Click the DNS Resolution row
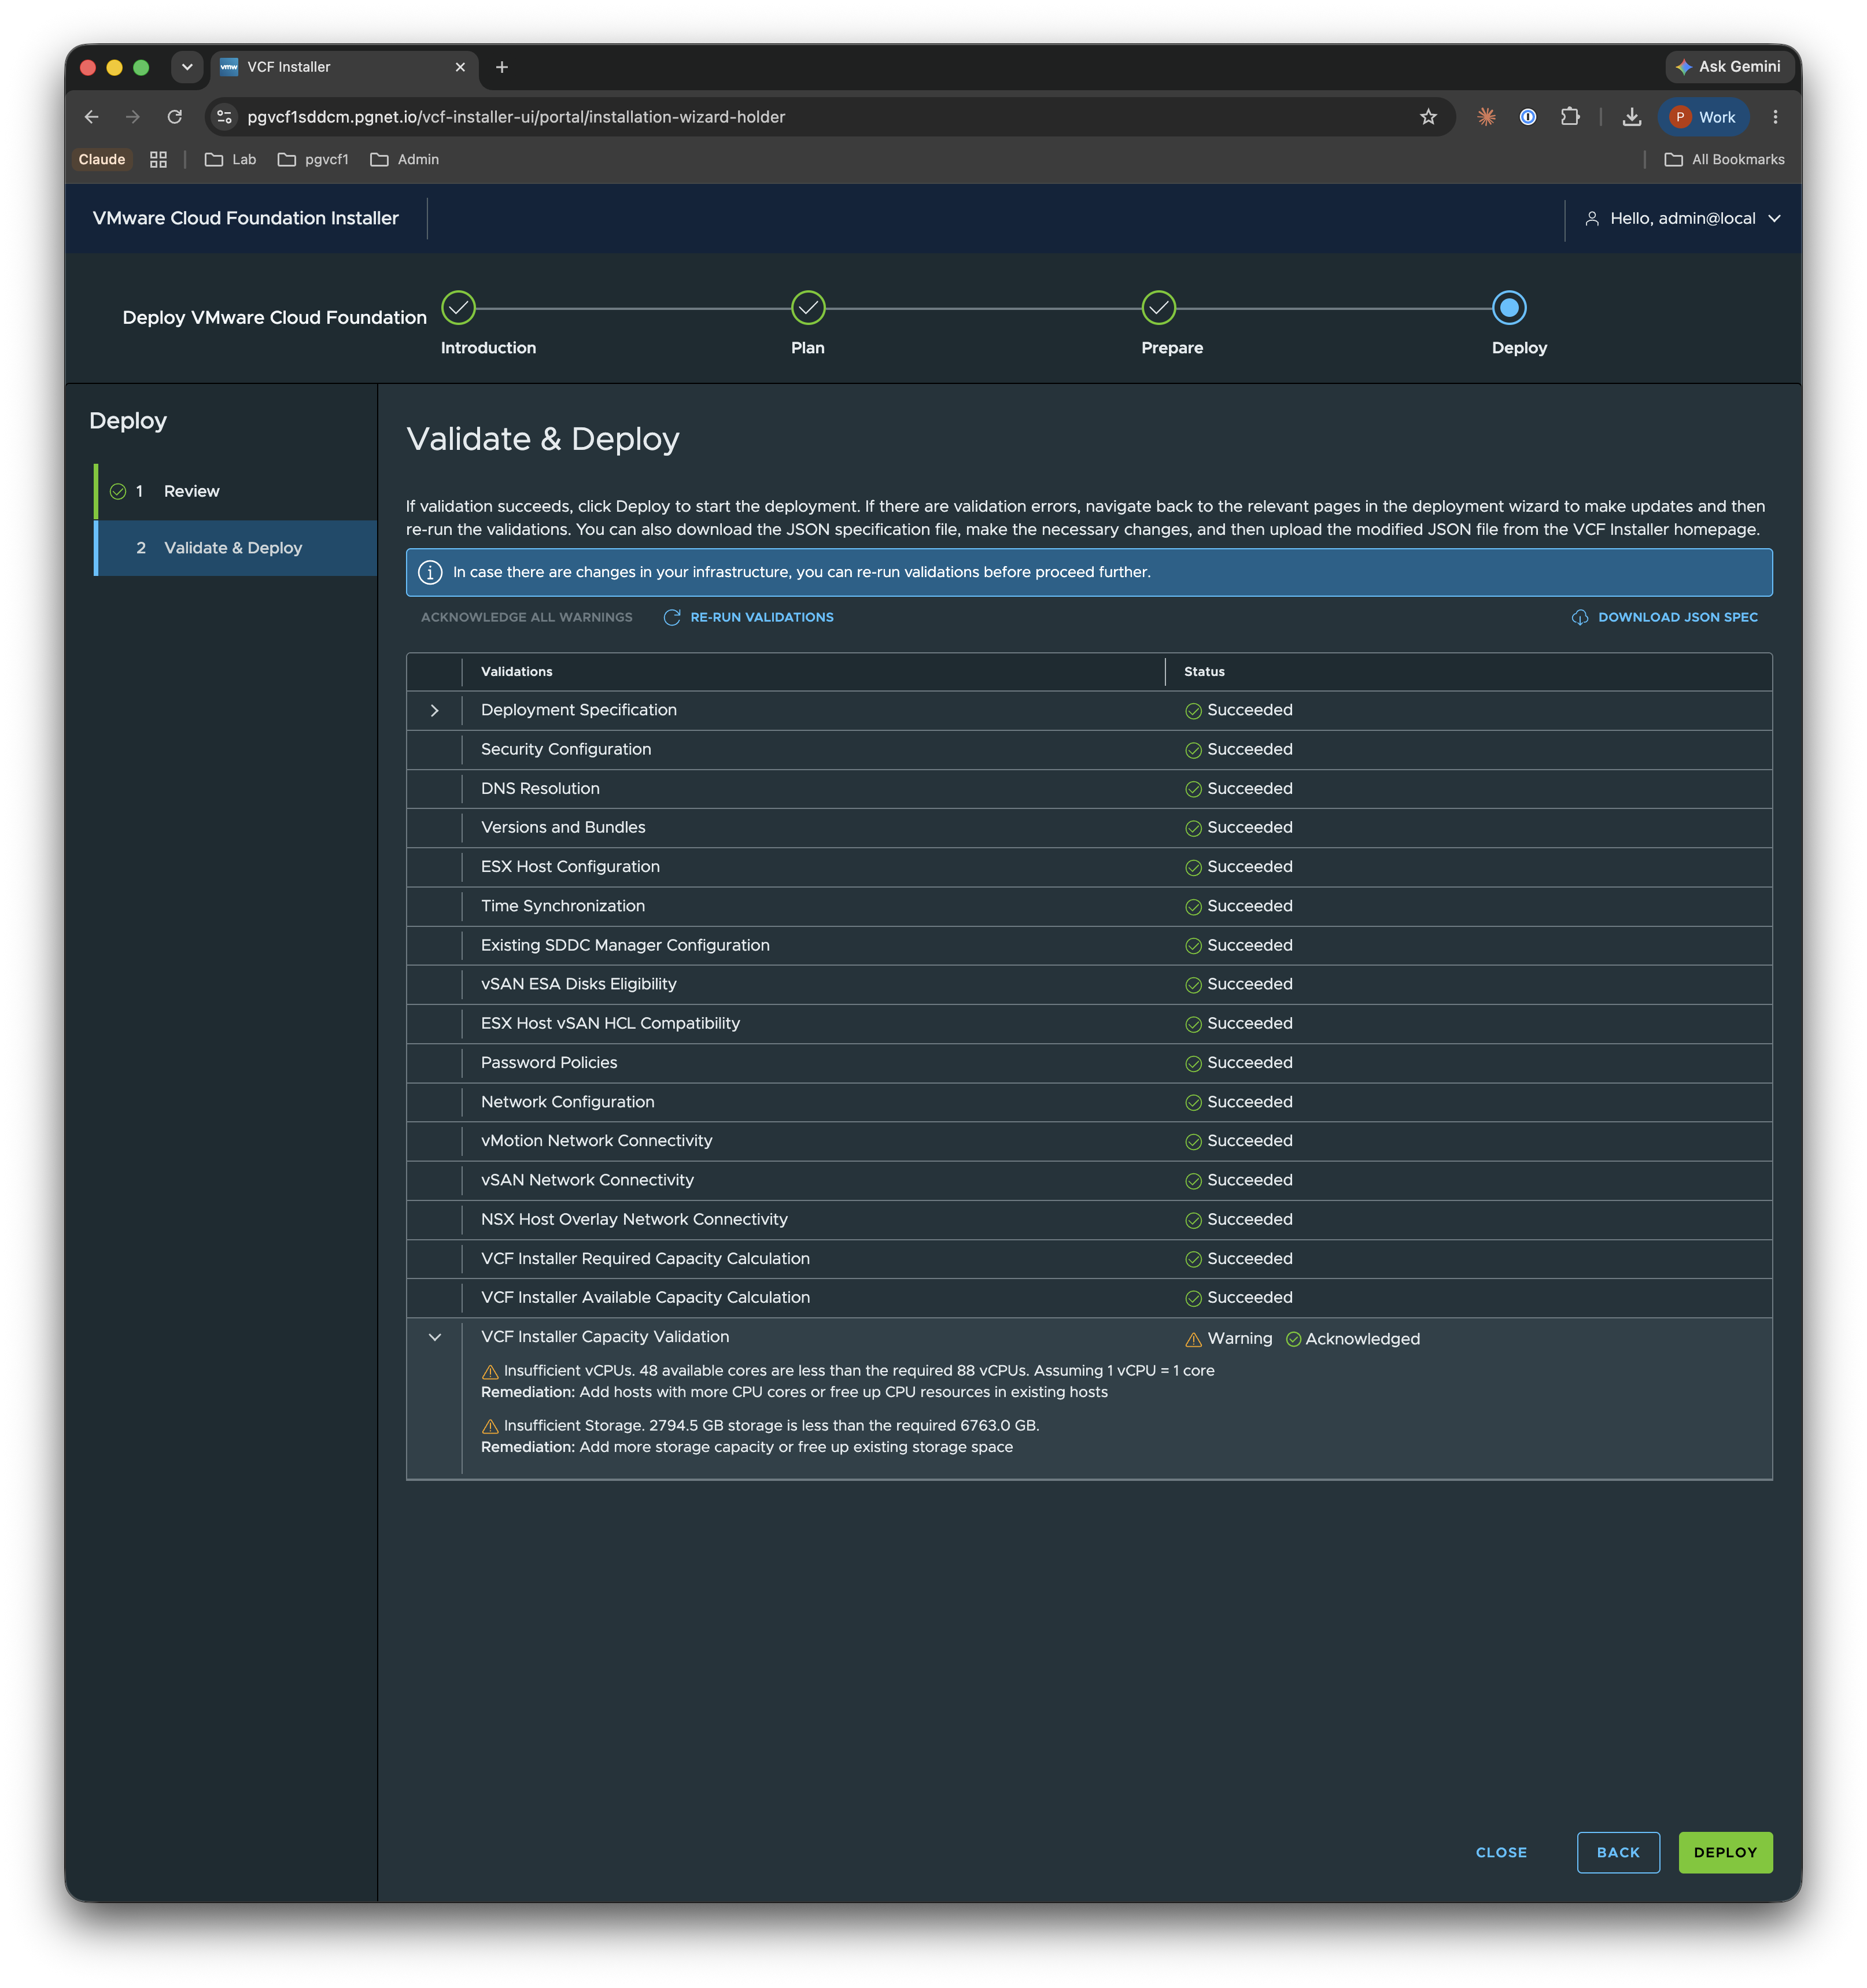 (x=1089, y=789)
